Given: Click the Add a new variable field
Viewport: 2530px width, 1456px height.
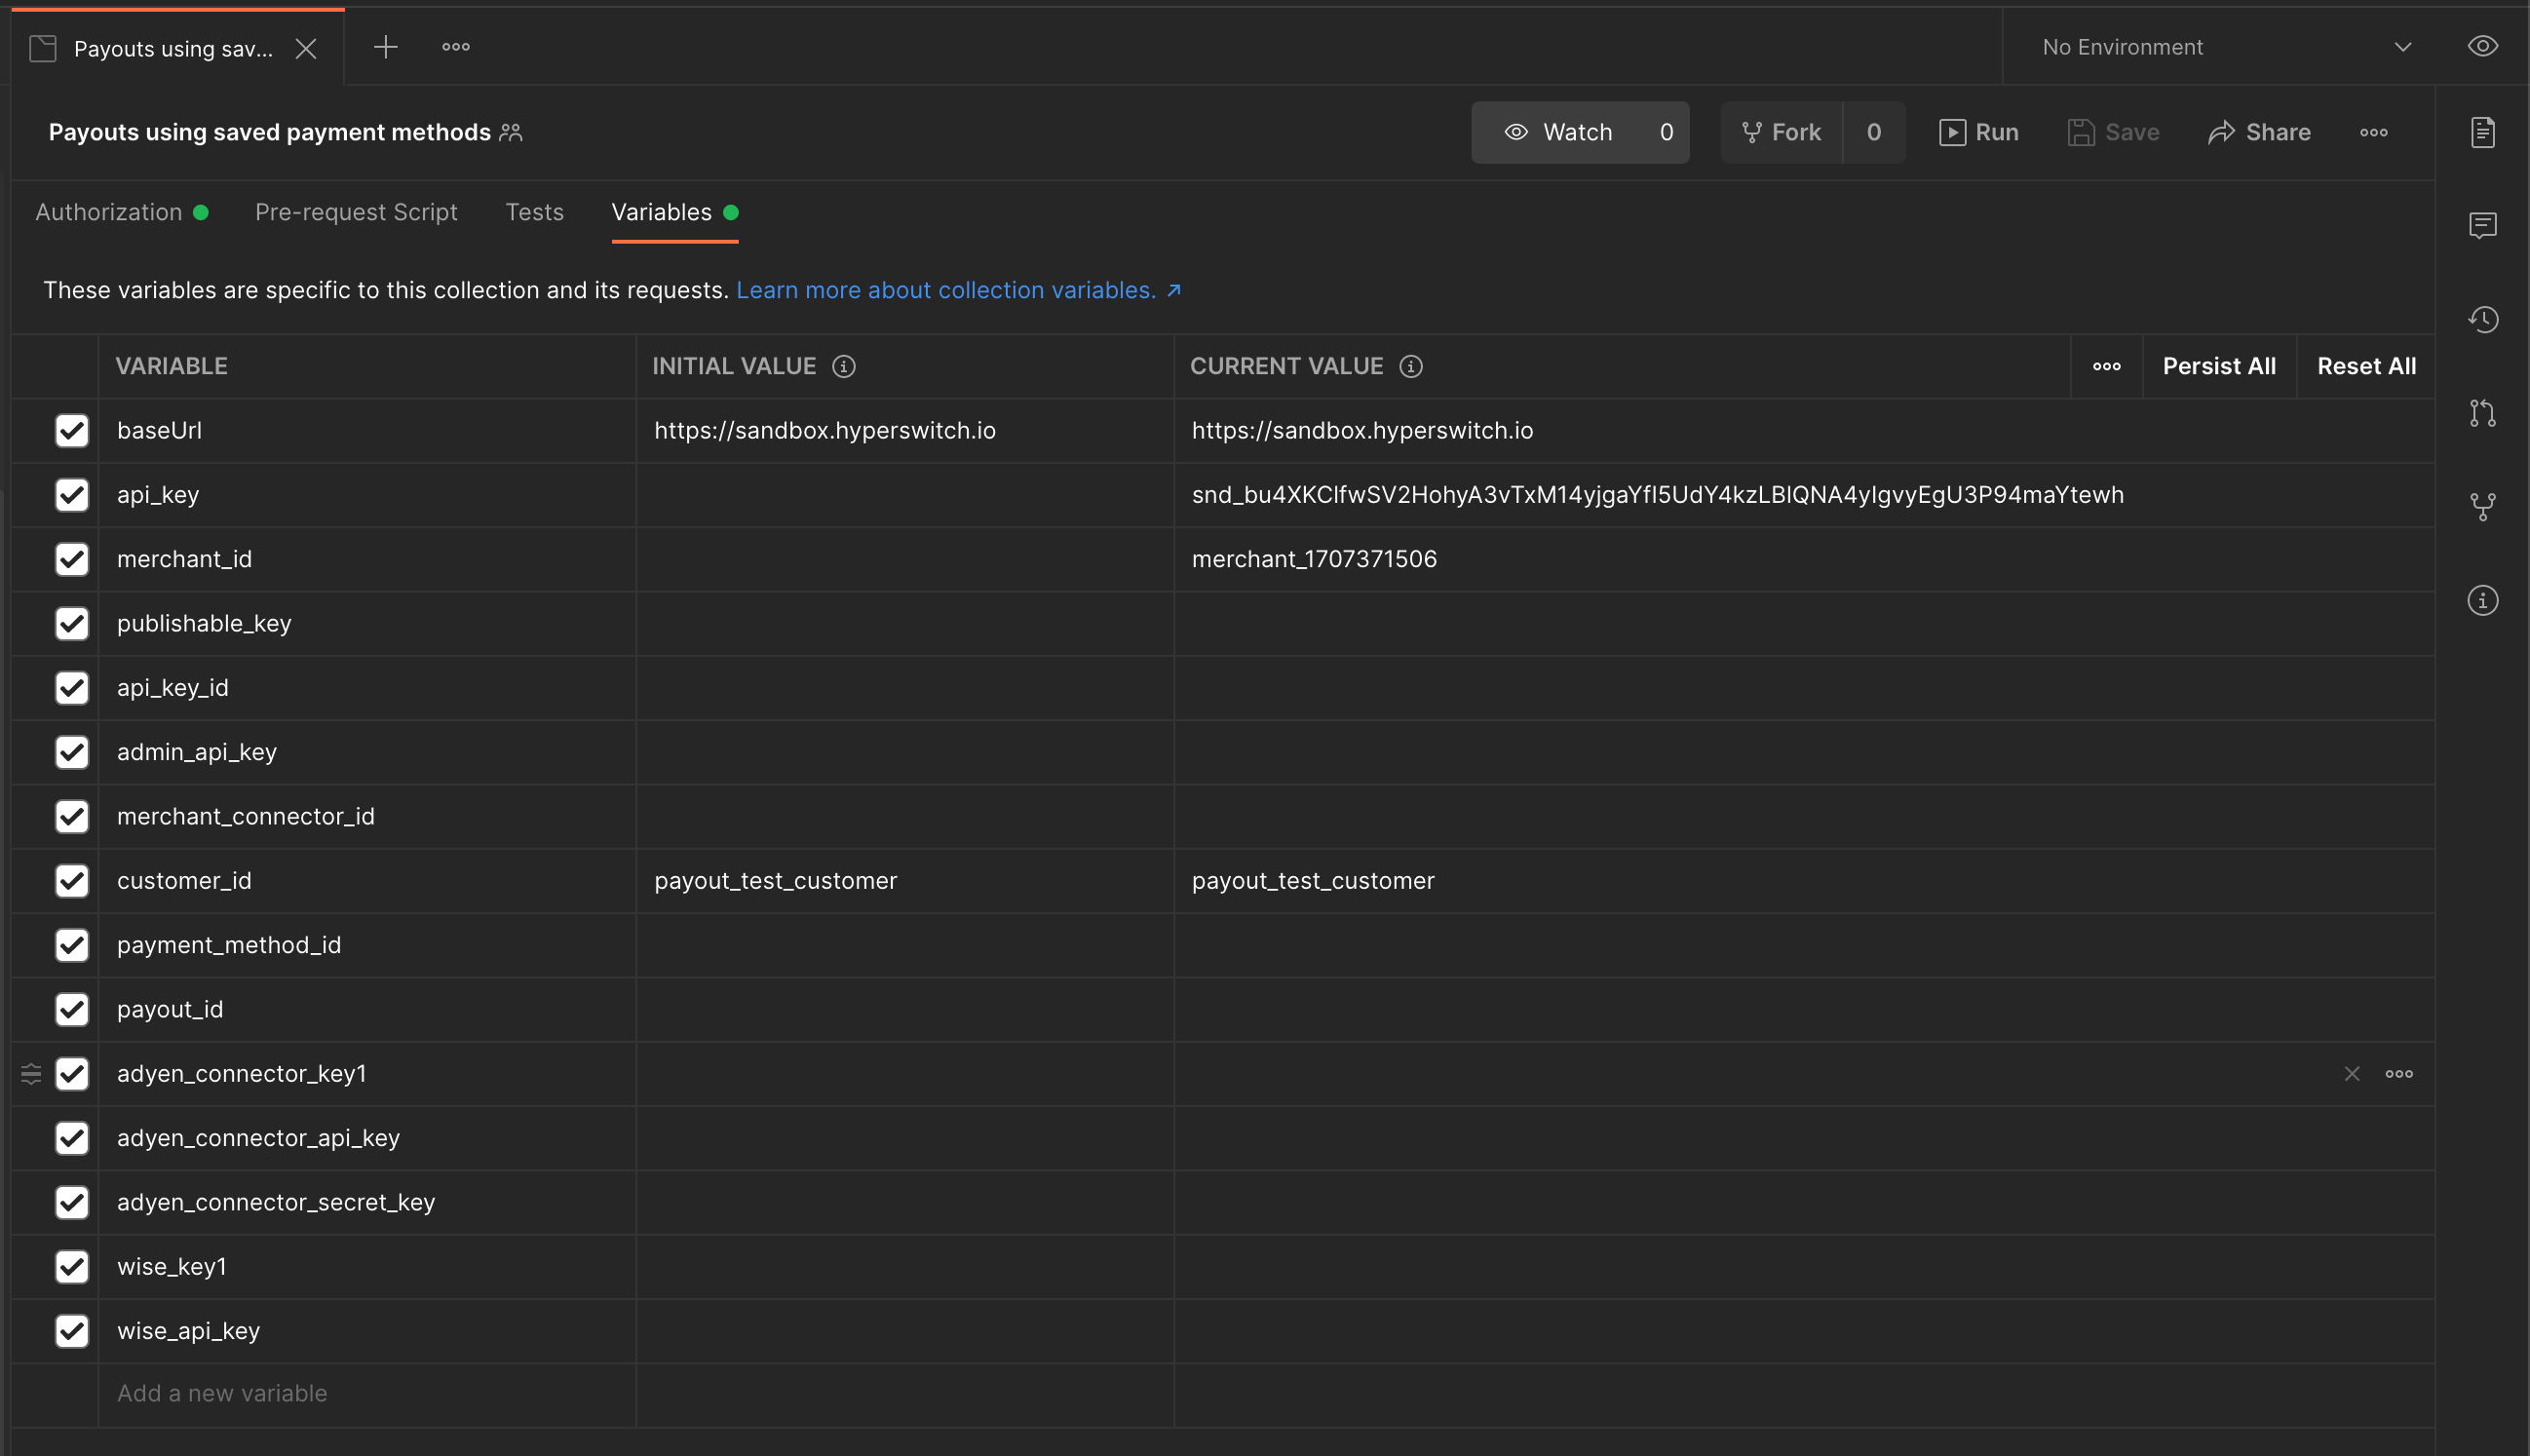Looking at the screenshot, I should tap(222, 1392).
